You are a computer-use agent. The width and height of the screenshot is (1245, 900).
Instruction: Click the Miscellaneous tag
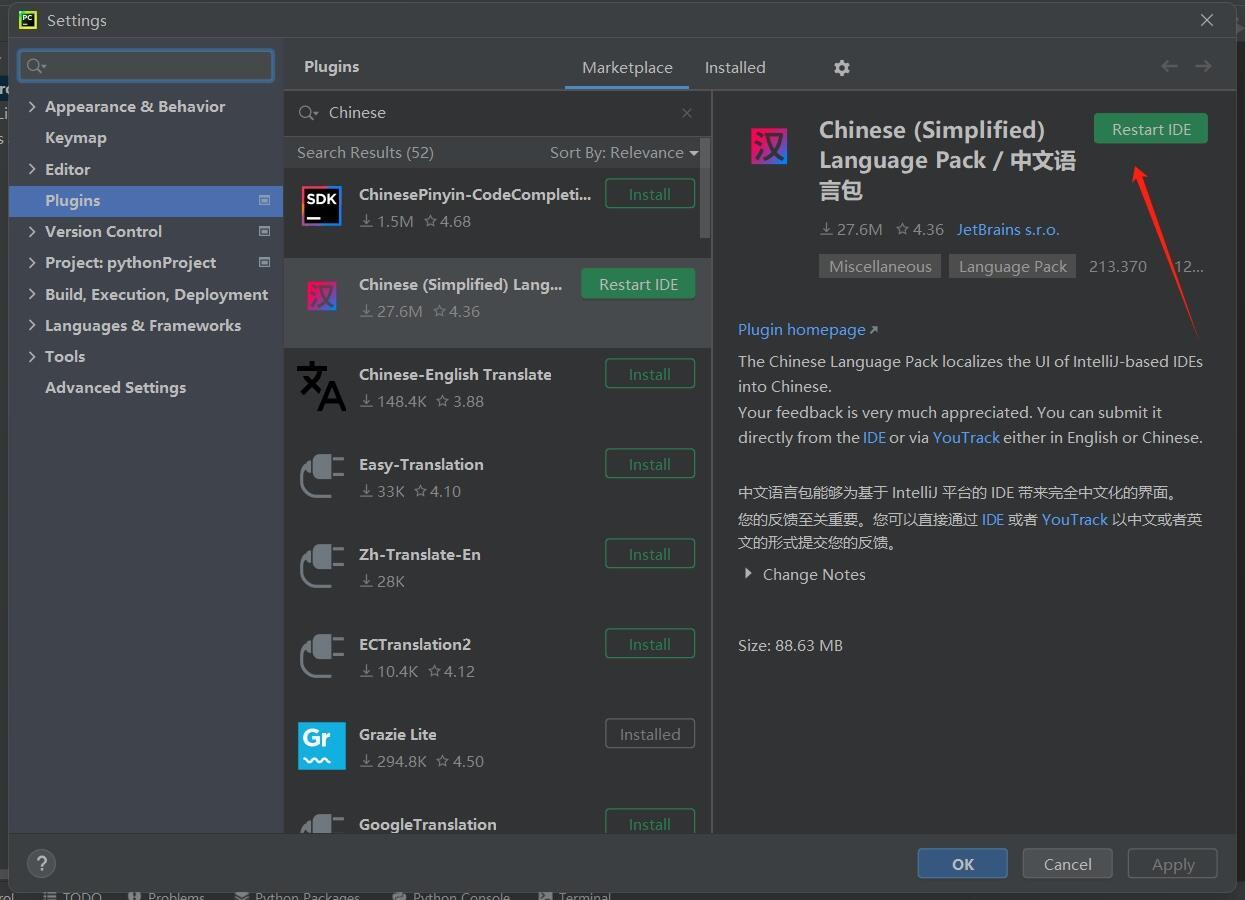coord(880,266)
